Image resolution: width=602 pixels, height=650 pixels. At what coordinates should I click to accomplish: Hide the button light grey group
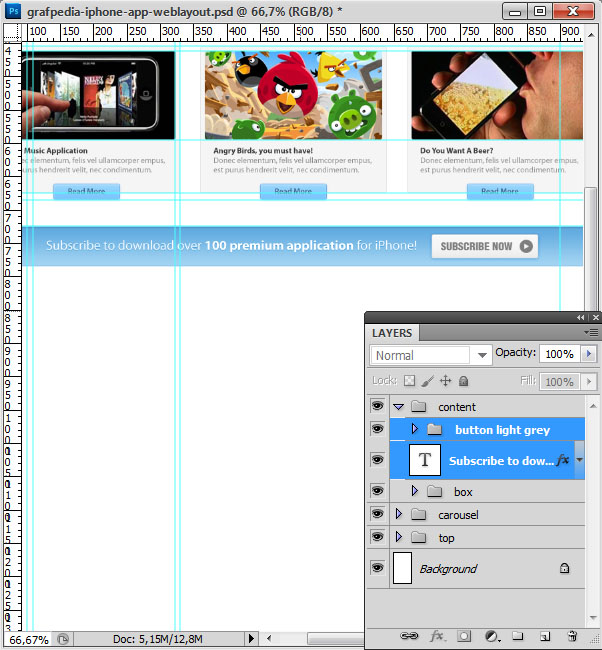pyautogui.click(x=377, y=429)
